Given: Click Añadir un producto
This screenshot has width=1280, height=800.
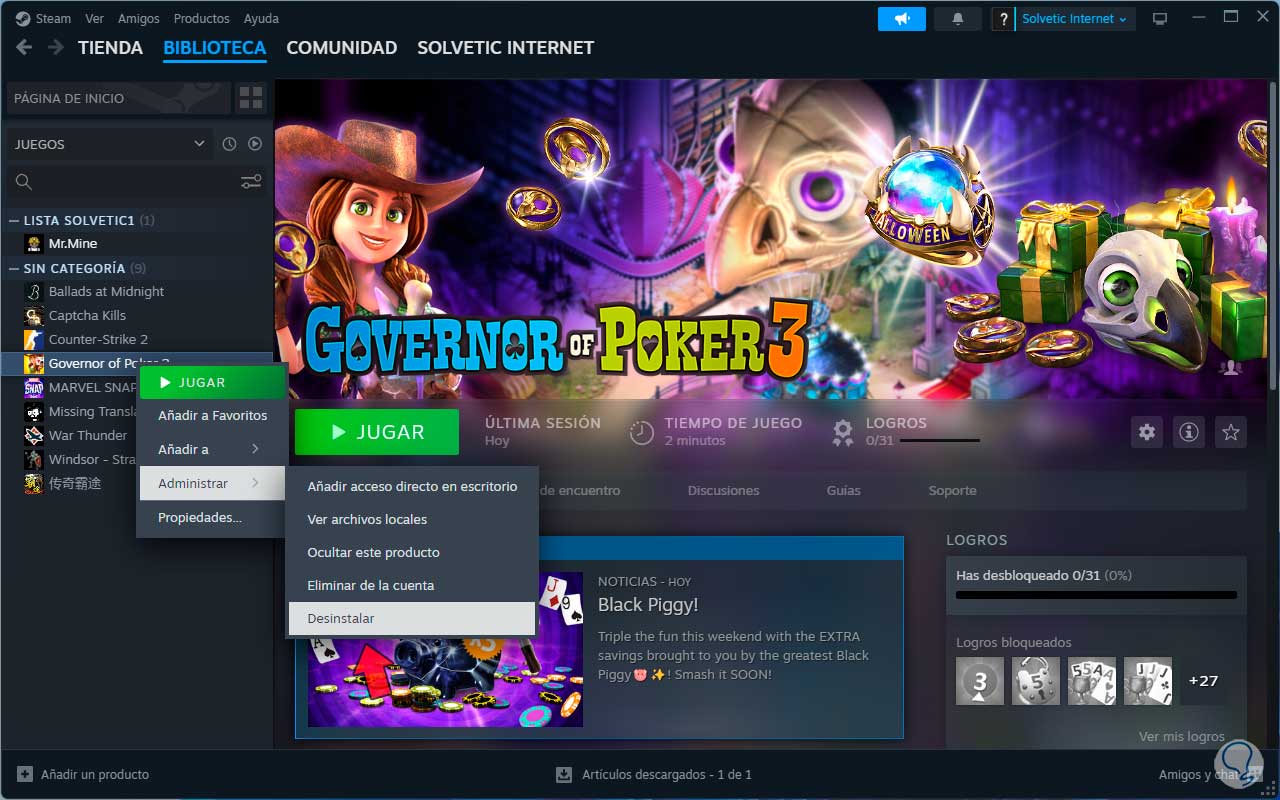Looking at the screenshot, I should pyautogui.click(x=83, y=774).
